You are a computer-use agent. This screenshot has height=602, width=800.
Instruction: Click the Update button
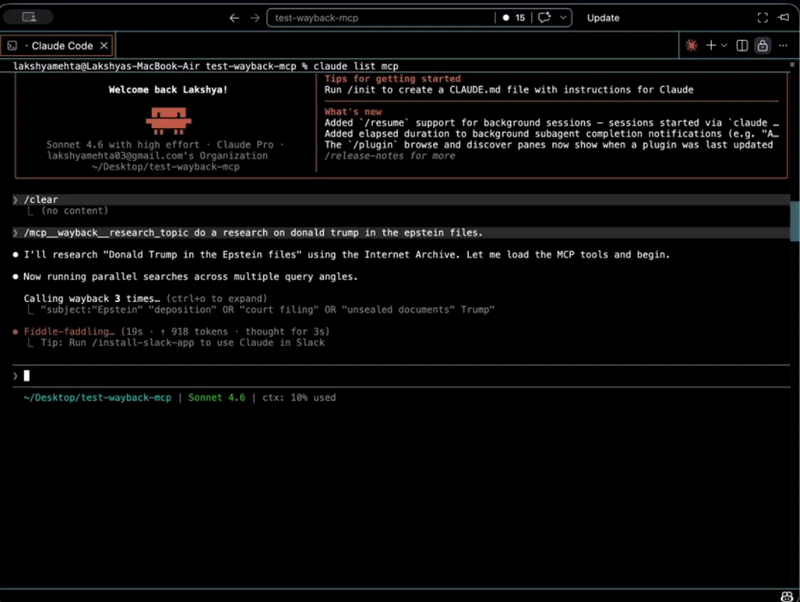click(x=603, y=18)
